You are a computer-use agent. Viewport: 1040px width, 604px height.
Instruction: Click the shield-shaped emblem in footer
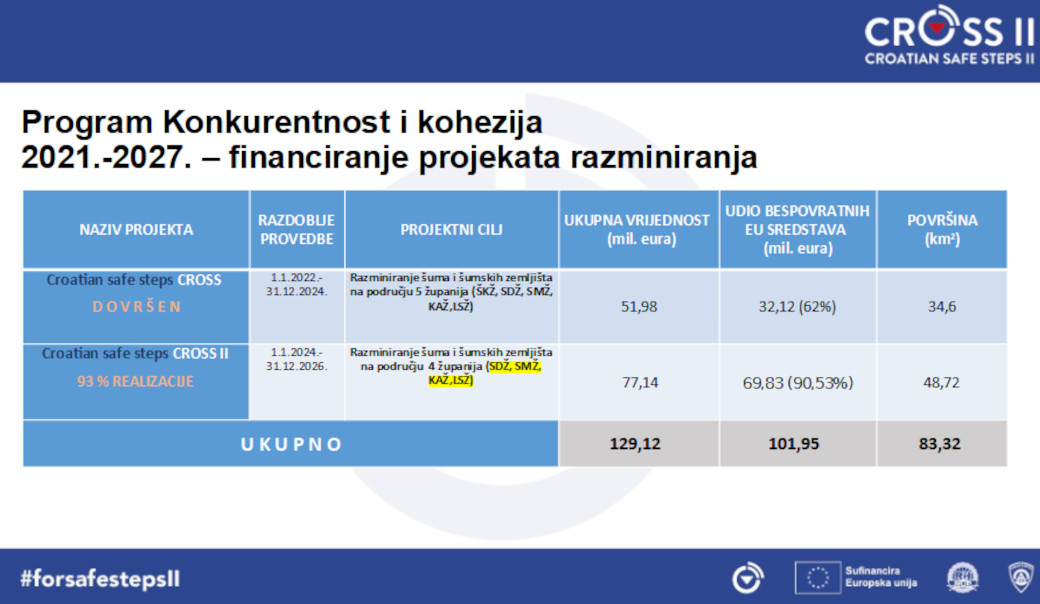click(1021, 577)
